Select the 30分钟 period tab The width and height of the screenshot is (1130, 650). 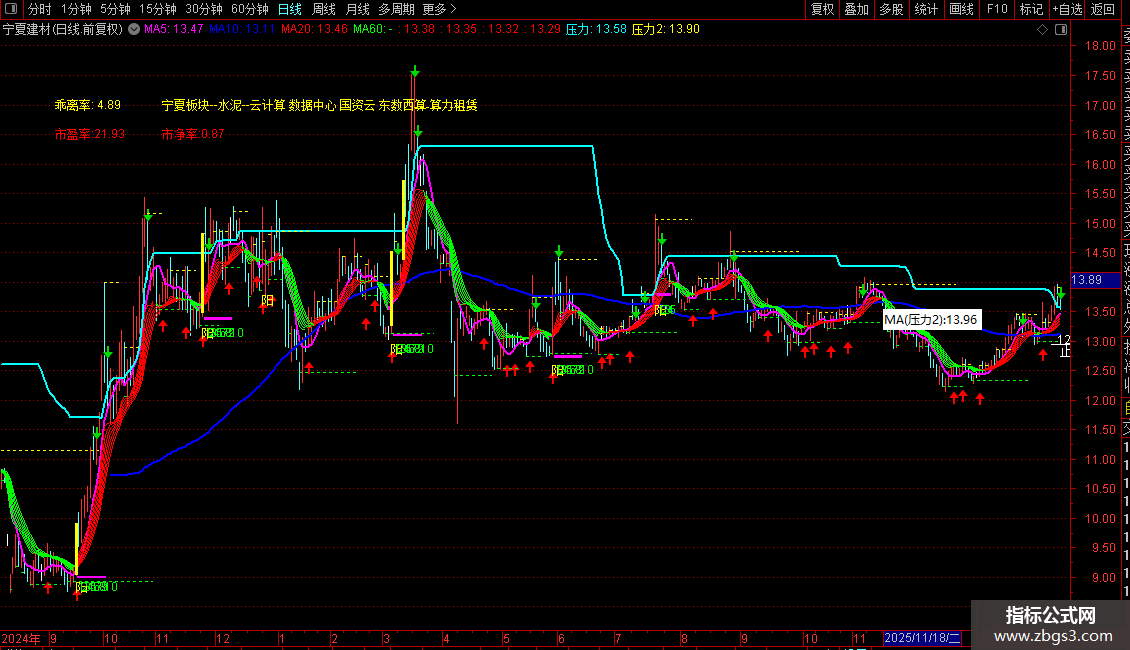click(x=204, y=9)
